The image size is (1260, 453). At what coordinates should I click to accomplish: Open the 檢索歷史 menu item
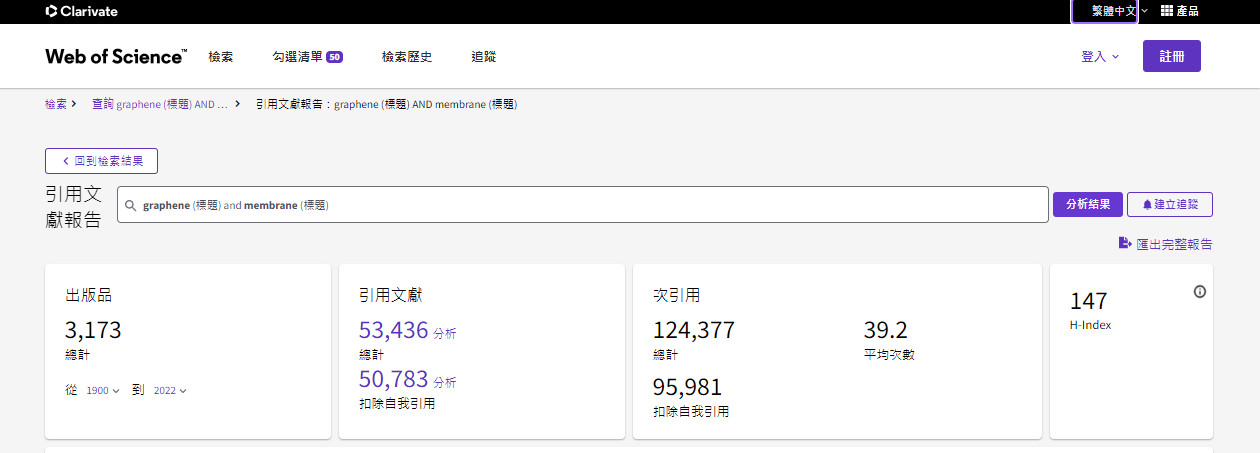pos(407,57)
